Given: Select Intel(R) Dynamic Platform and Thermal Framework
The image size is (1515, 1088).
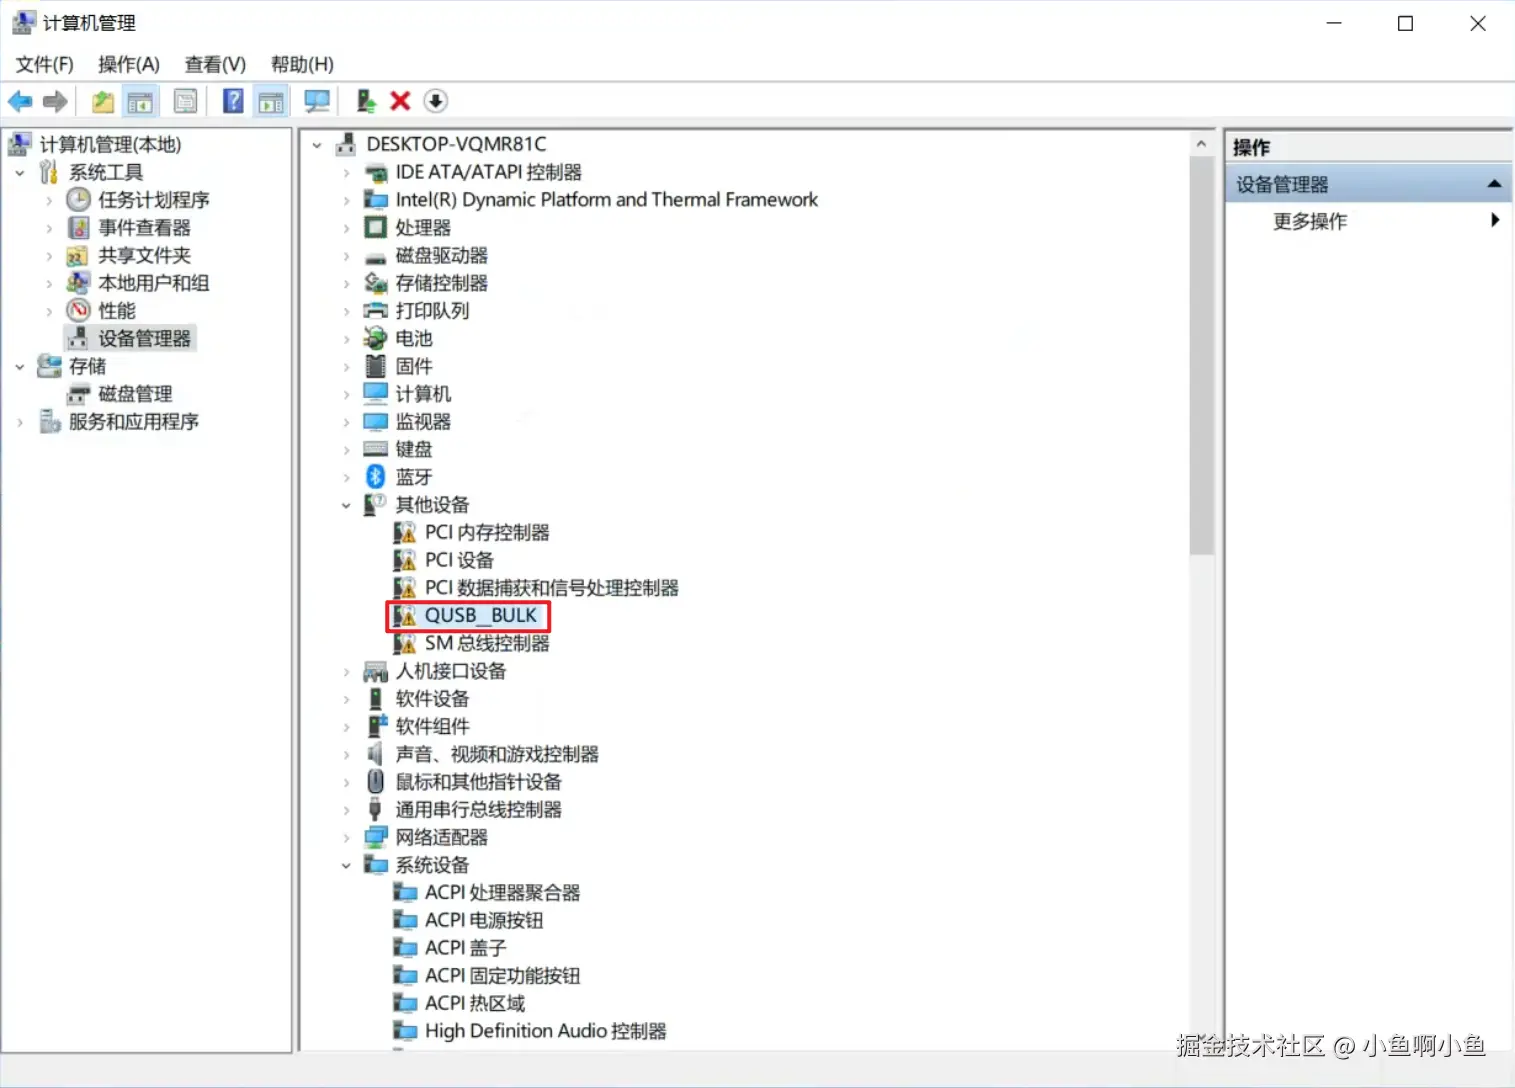Looking at the screenshot, I should (x=606, y=200).
